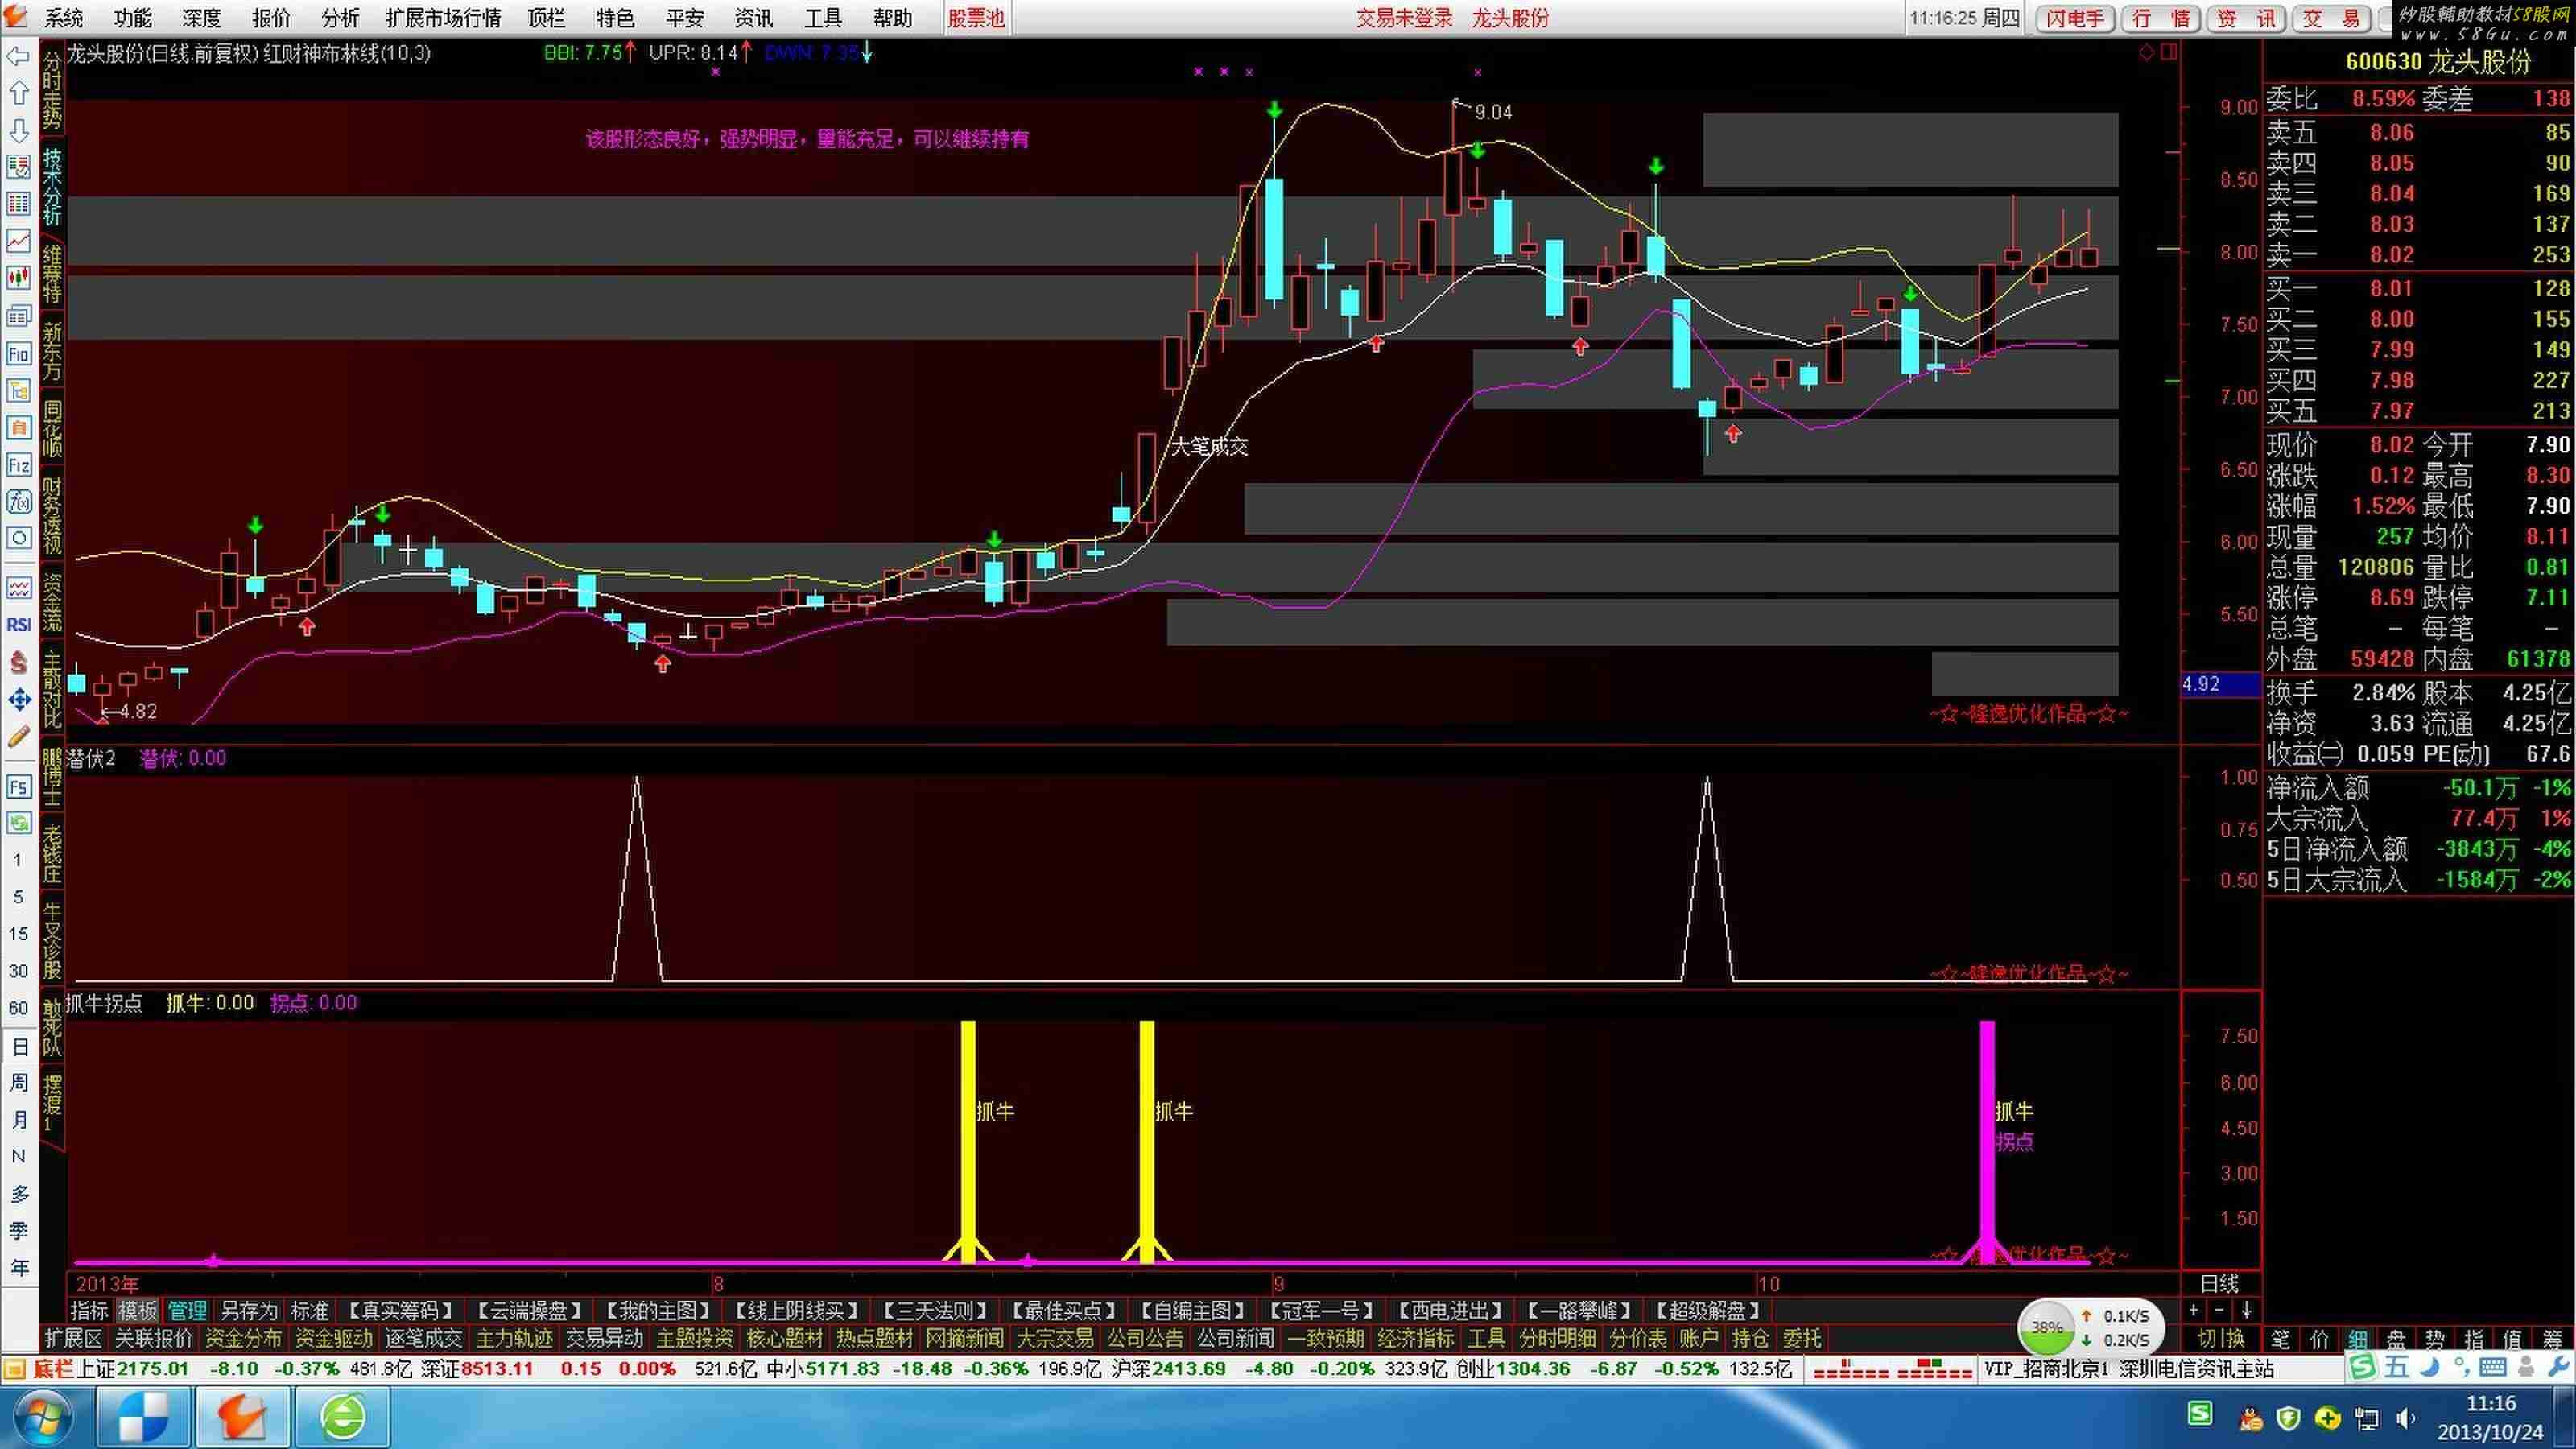Select the 15 minute period
Screen dimensions: 2576x1449
click(x=18, y=934)
